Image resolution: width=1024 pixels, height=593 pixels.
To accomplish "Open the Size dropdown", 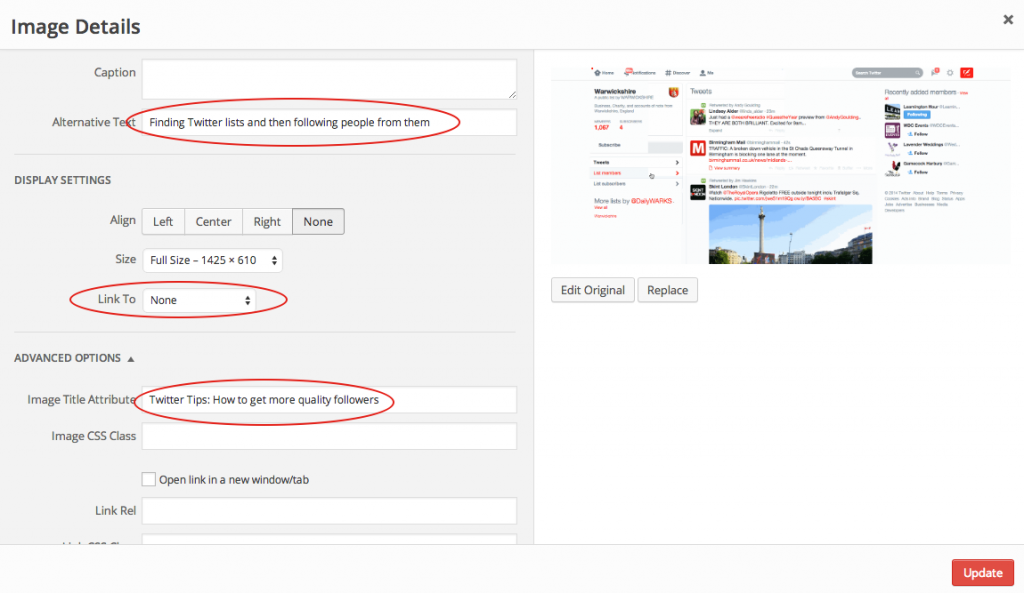I will tap(210, 259).
